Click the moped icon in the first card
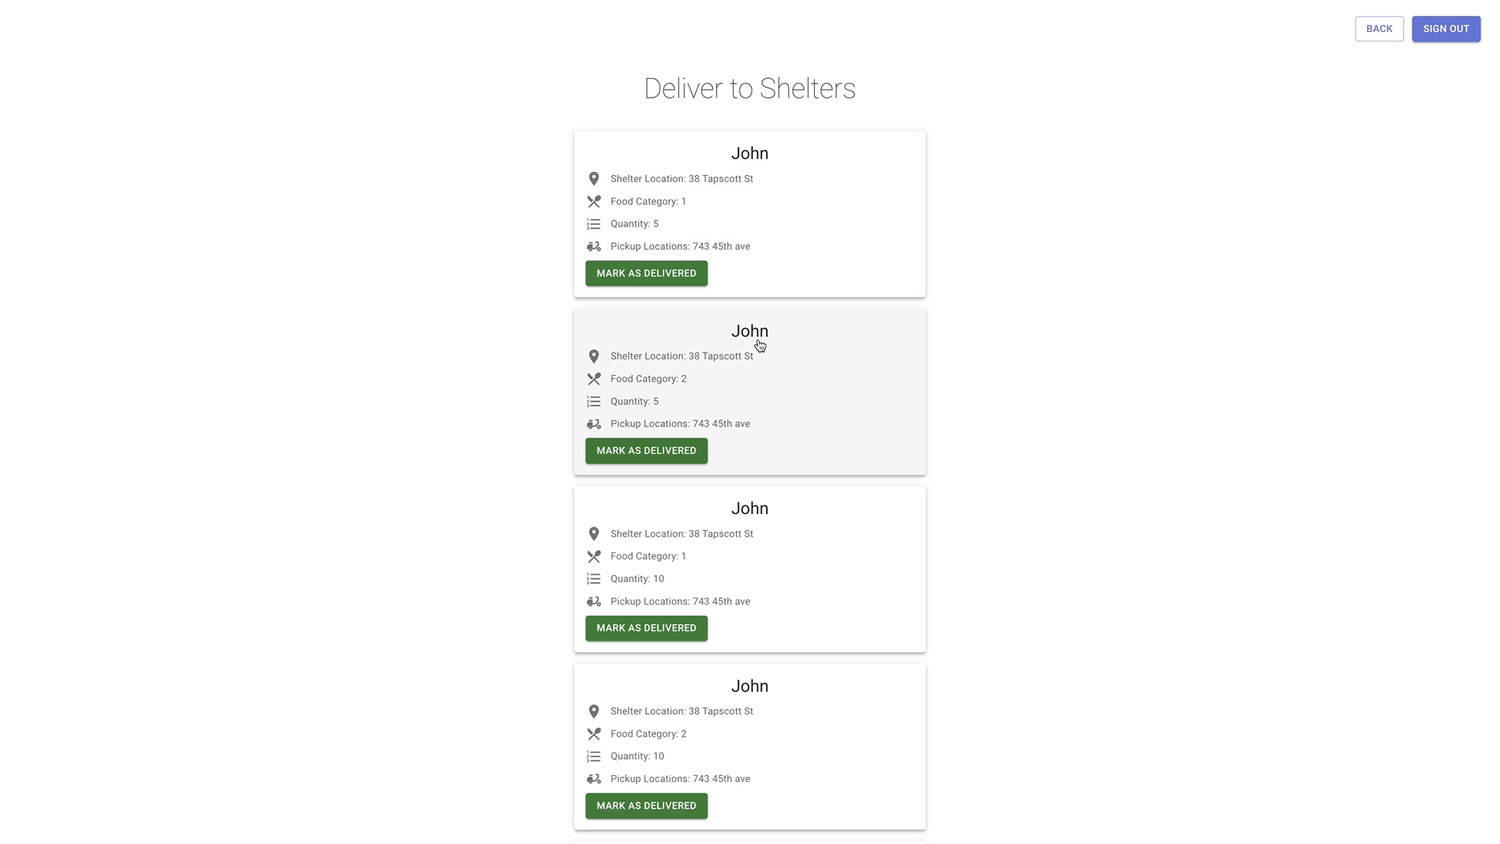This screenshot has height=844, width=1500. click(x=594, y=246)
